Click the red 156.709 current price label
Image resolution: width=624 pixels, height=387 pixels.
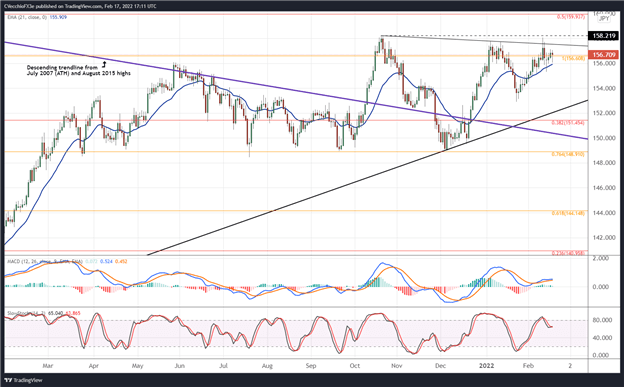(x=604, y=55)
